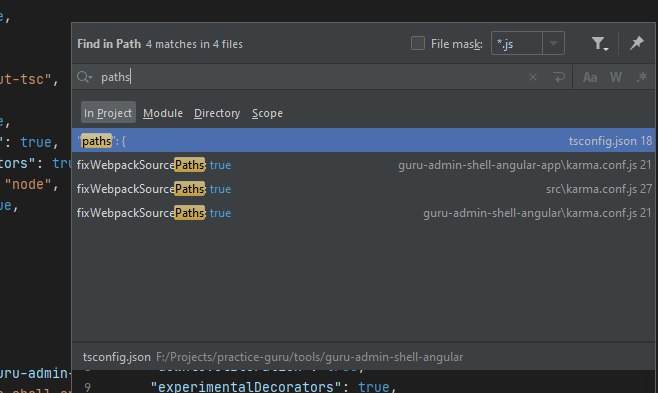Switch to the Module scope tab

163,113
